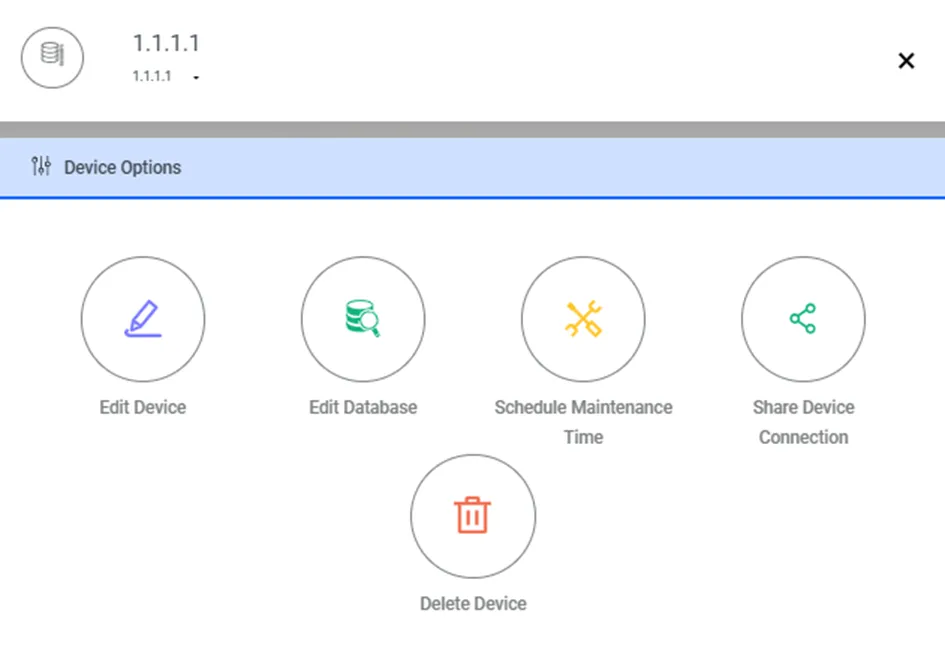Click the large 1.1.1.1 device title
945x670 pixels.
(x=166, y=43)
